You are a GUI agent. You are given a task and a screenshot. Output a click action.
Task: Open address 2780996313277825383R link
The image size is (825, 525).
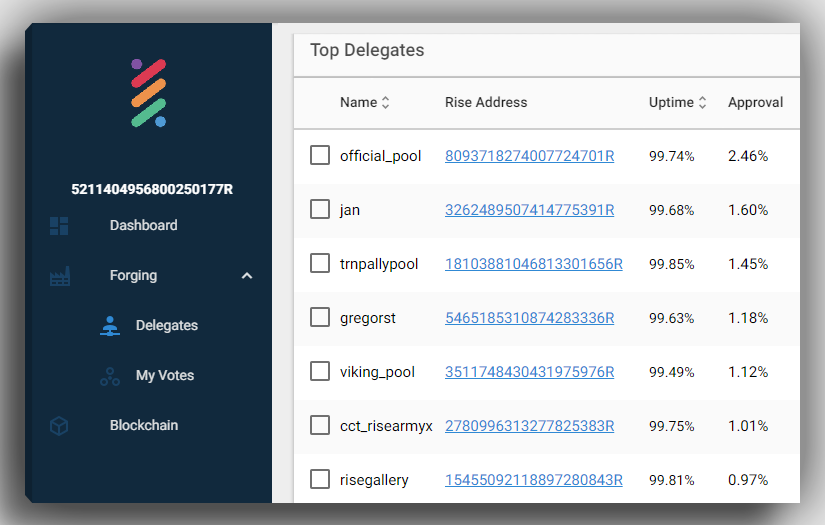(x=529, y=426)
